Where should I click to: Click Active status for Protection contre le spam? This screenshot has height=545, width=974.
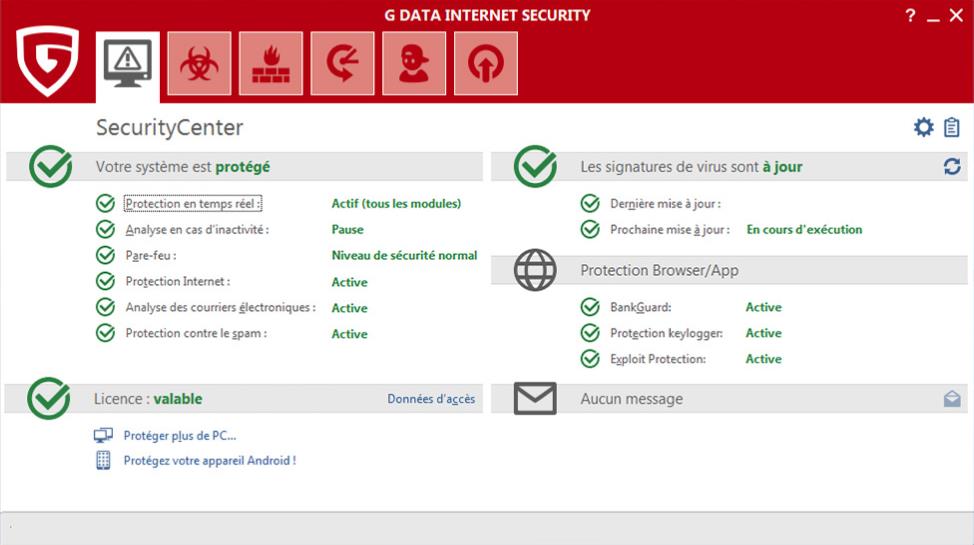349,334
